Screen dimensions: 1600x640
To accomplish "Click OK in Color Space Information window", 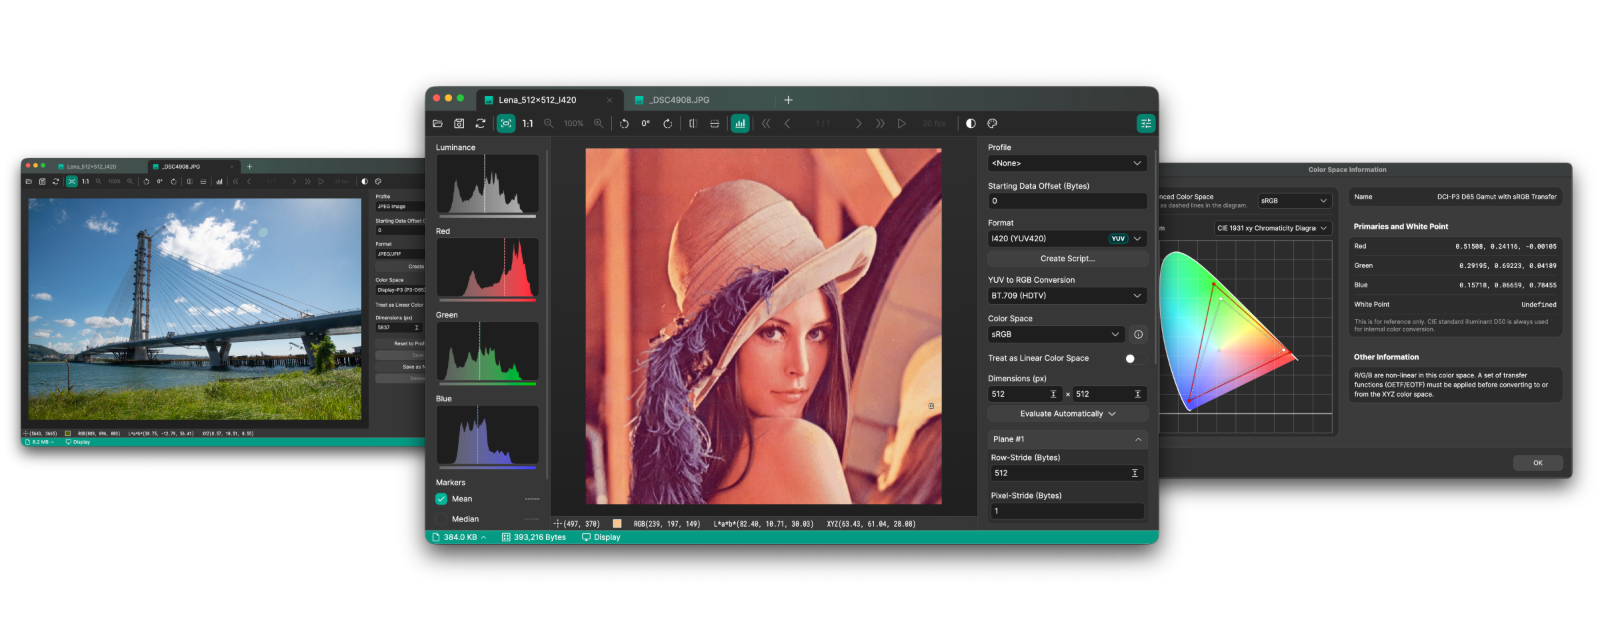I will pyautogui.click(x=1538, y=463).
